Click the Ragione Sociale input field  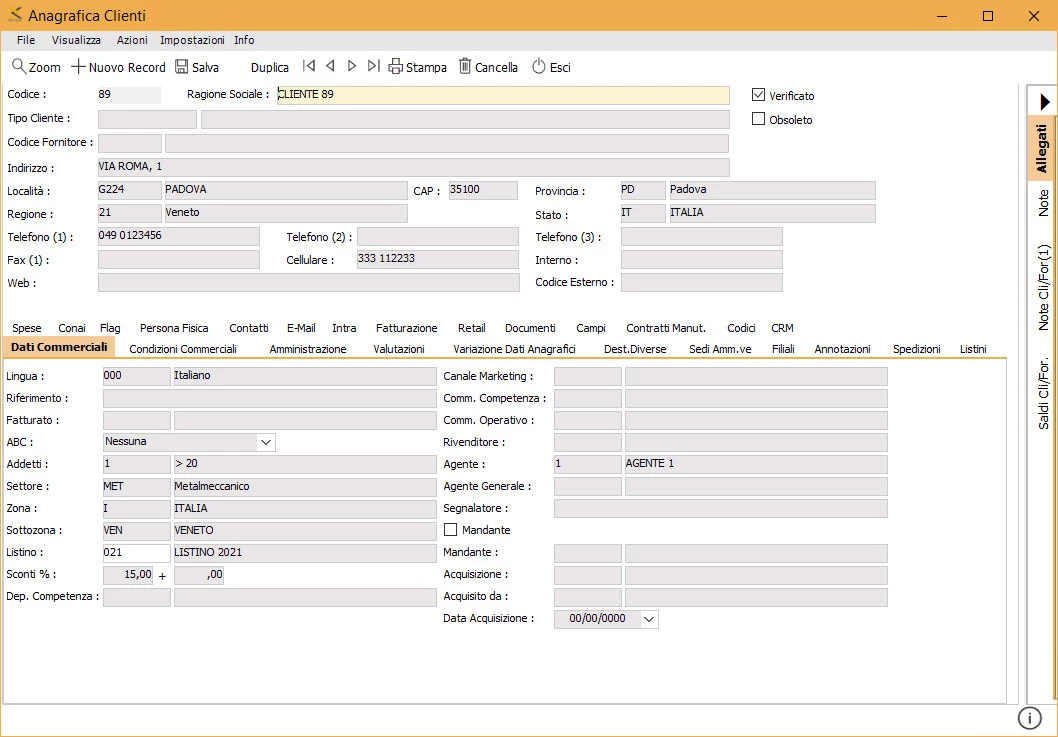pos(503,95)
